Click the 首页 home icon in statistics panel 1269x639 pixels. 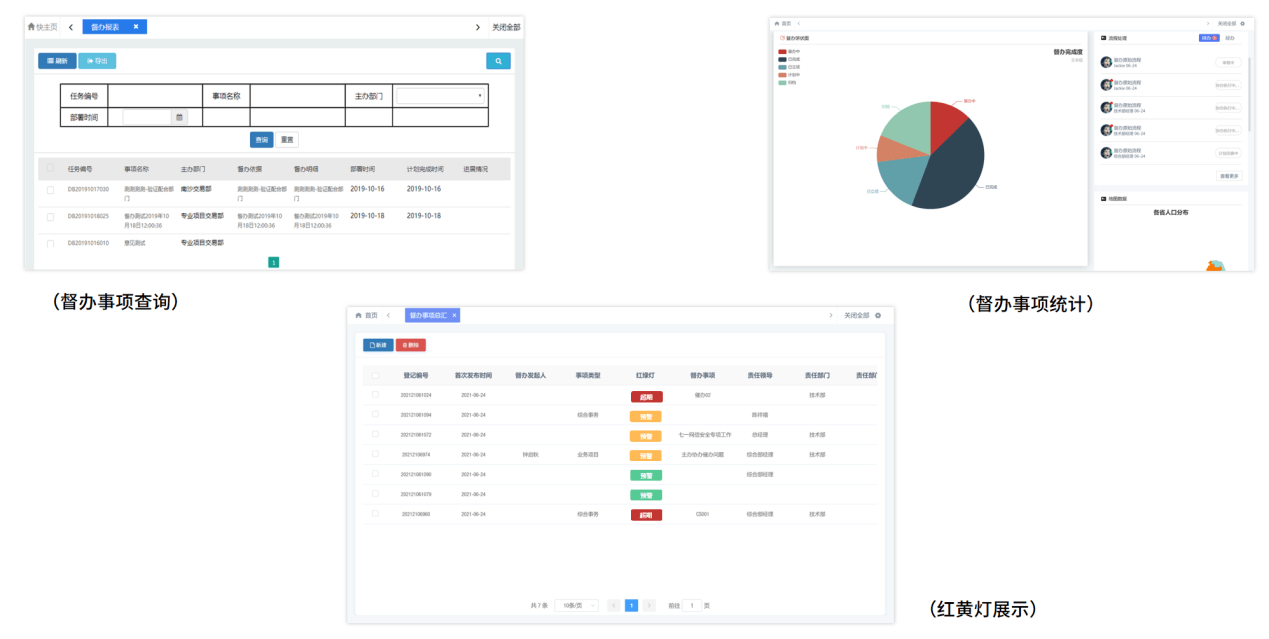[777, 23]
